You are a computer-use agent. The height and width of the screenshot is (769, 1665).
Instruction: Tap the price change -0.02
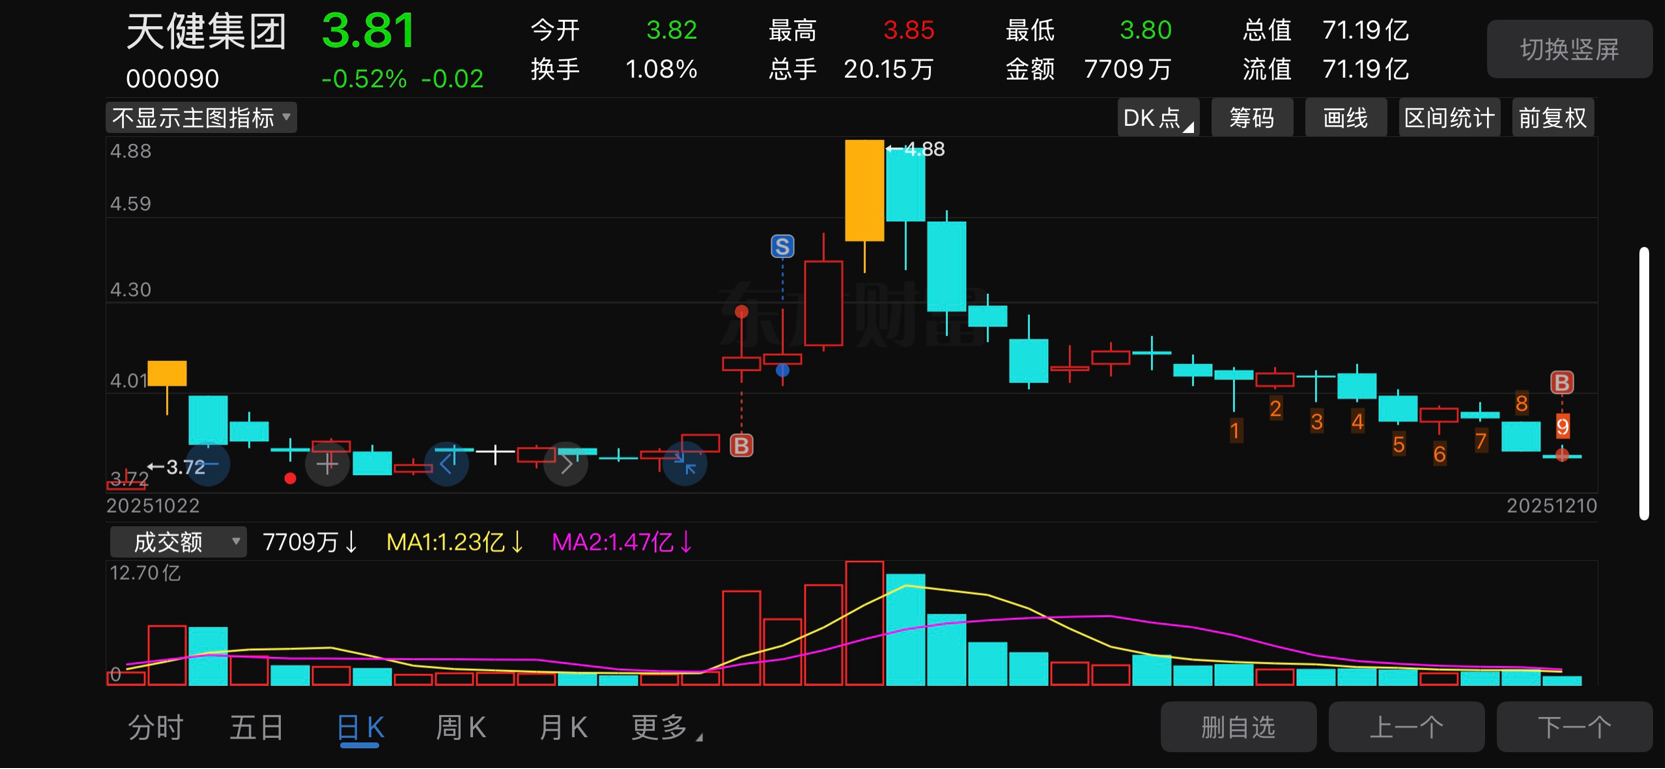point(452,79)
